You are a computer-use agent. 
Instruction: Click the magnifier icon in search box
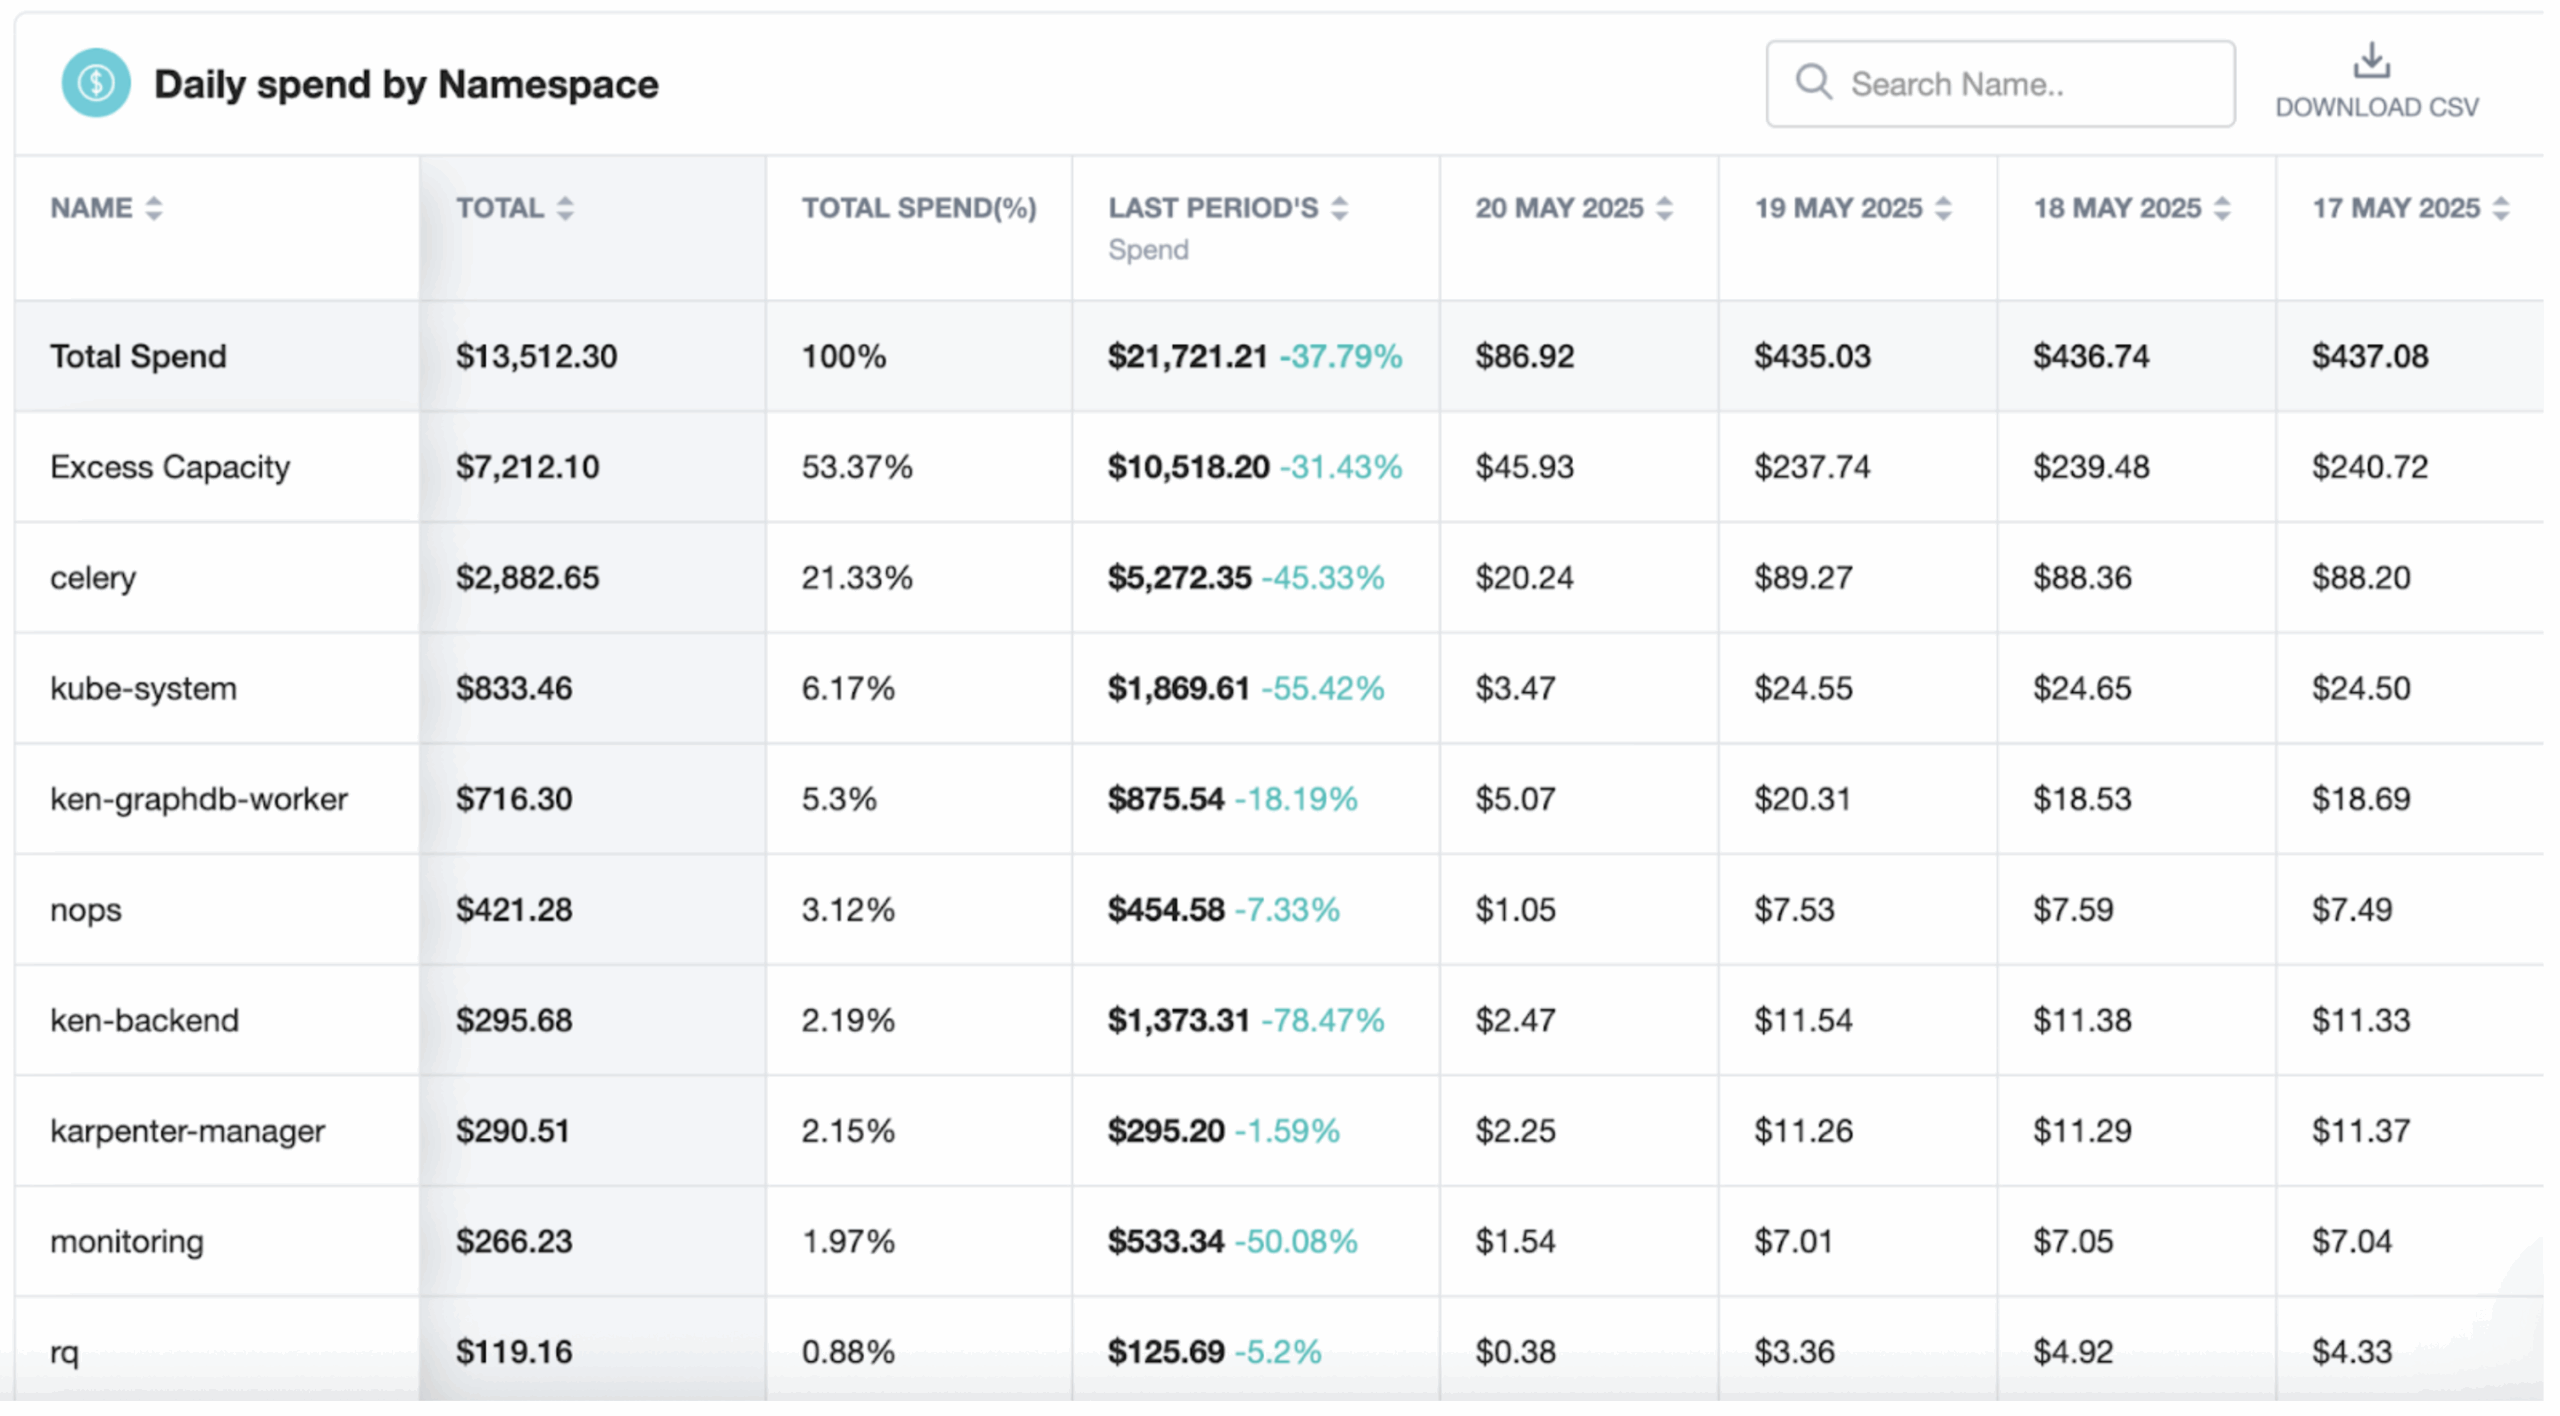[x=1813, y=82]
